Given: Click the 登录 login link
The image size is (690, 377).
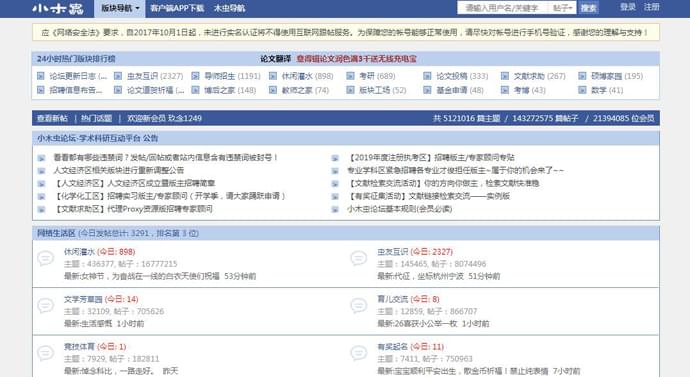Looking at the screenshot, I should pyautogui.click(x=628, y=7).
